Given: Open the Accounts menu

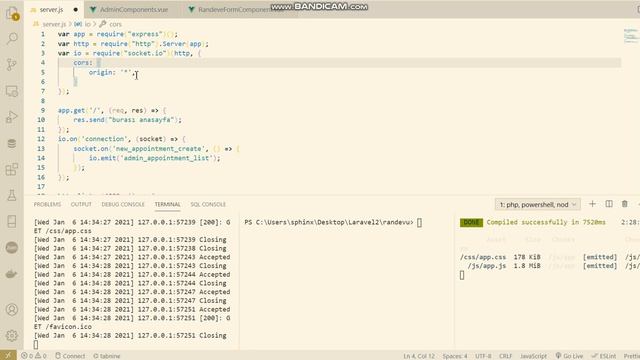Looking at the screenshot, I should pyautogui.click(x=12, y=310).
